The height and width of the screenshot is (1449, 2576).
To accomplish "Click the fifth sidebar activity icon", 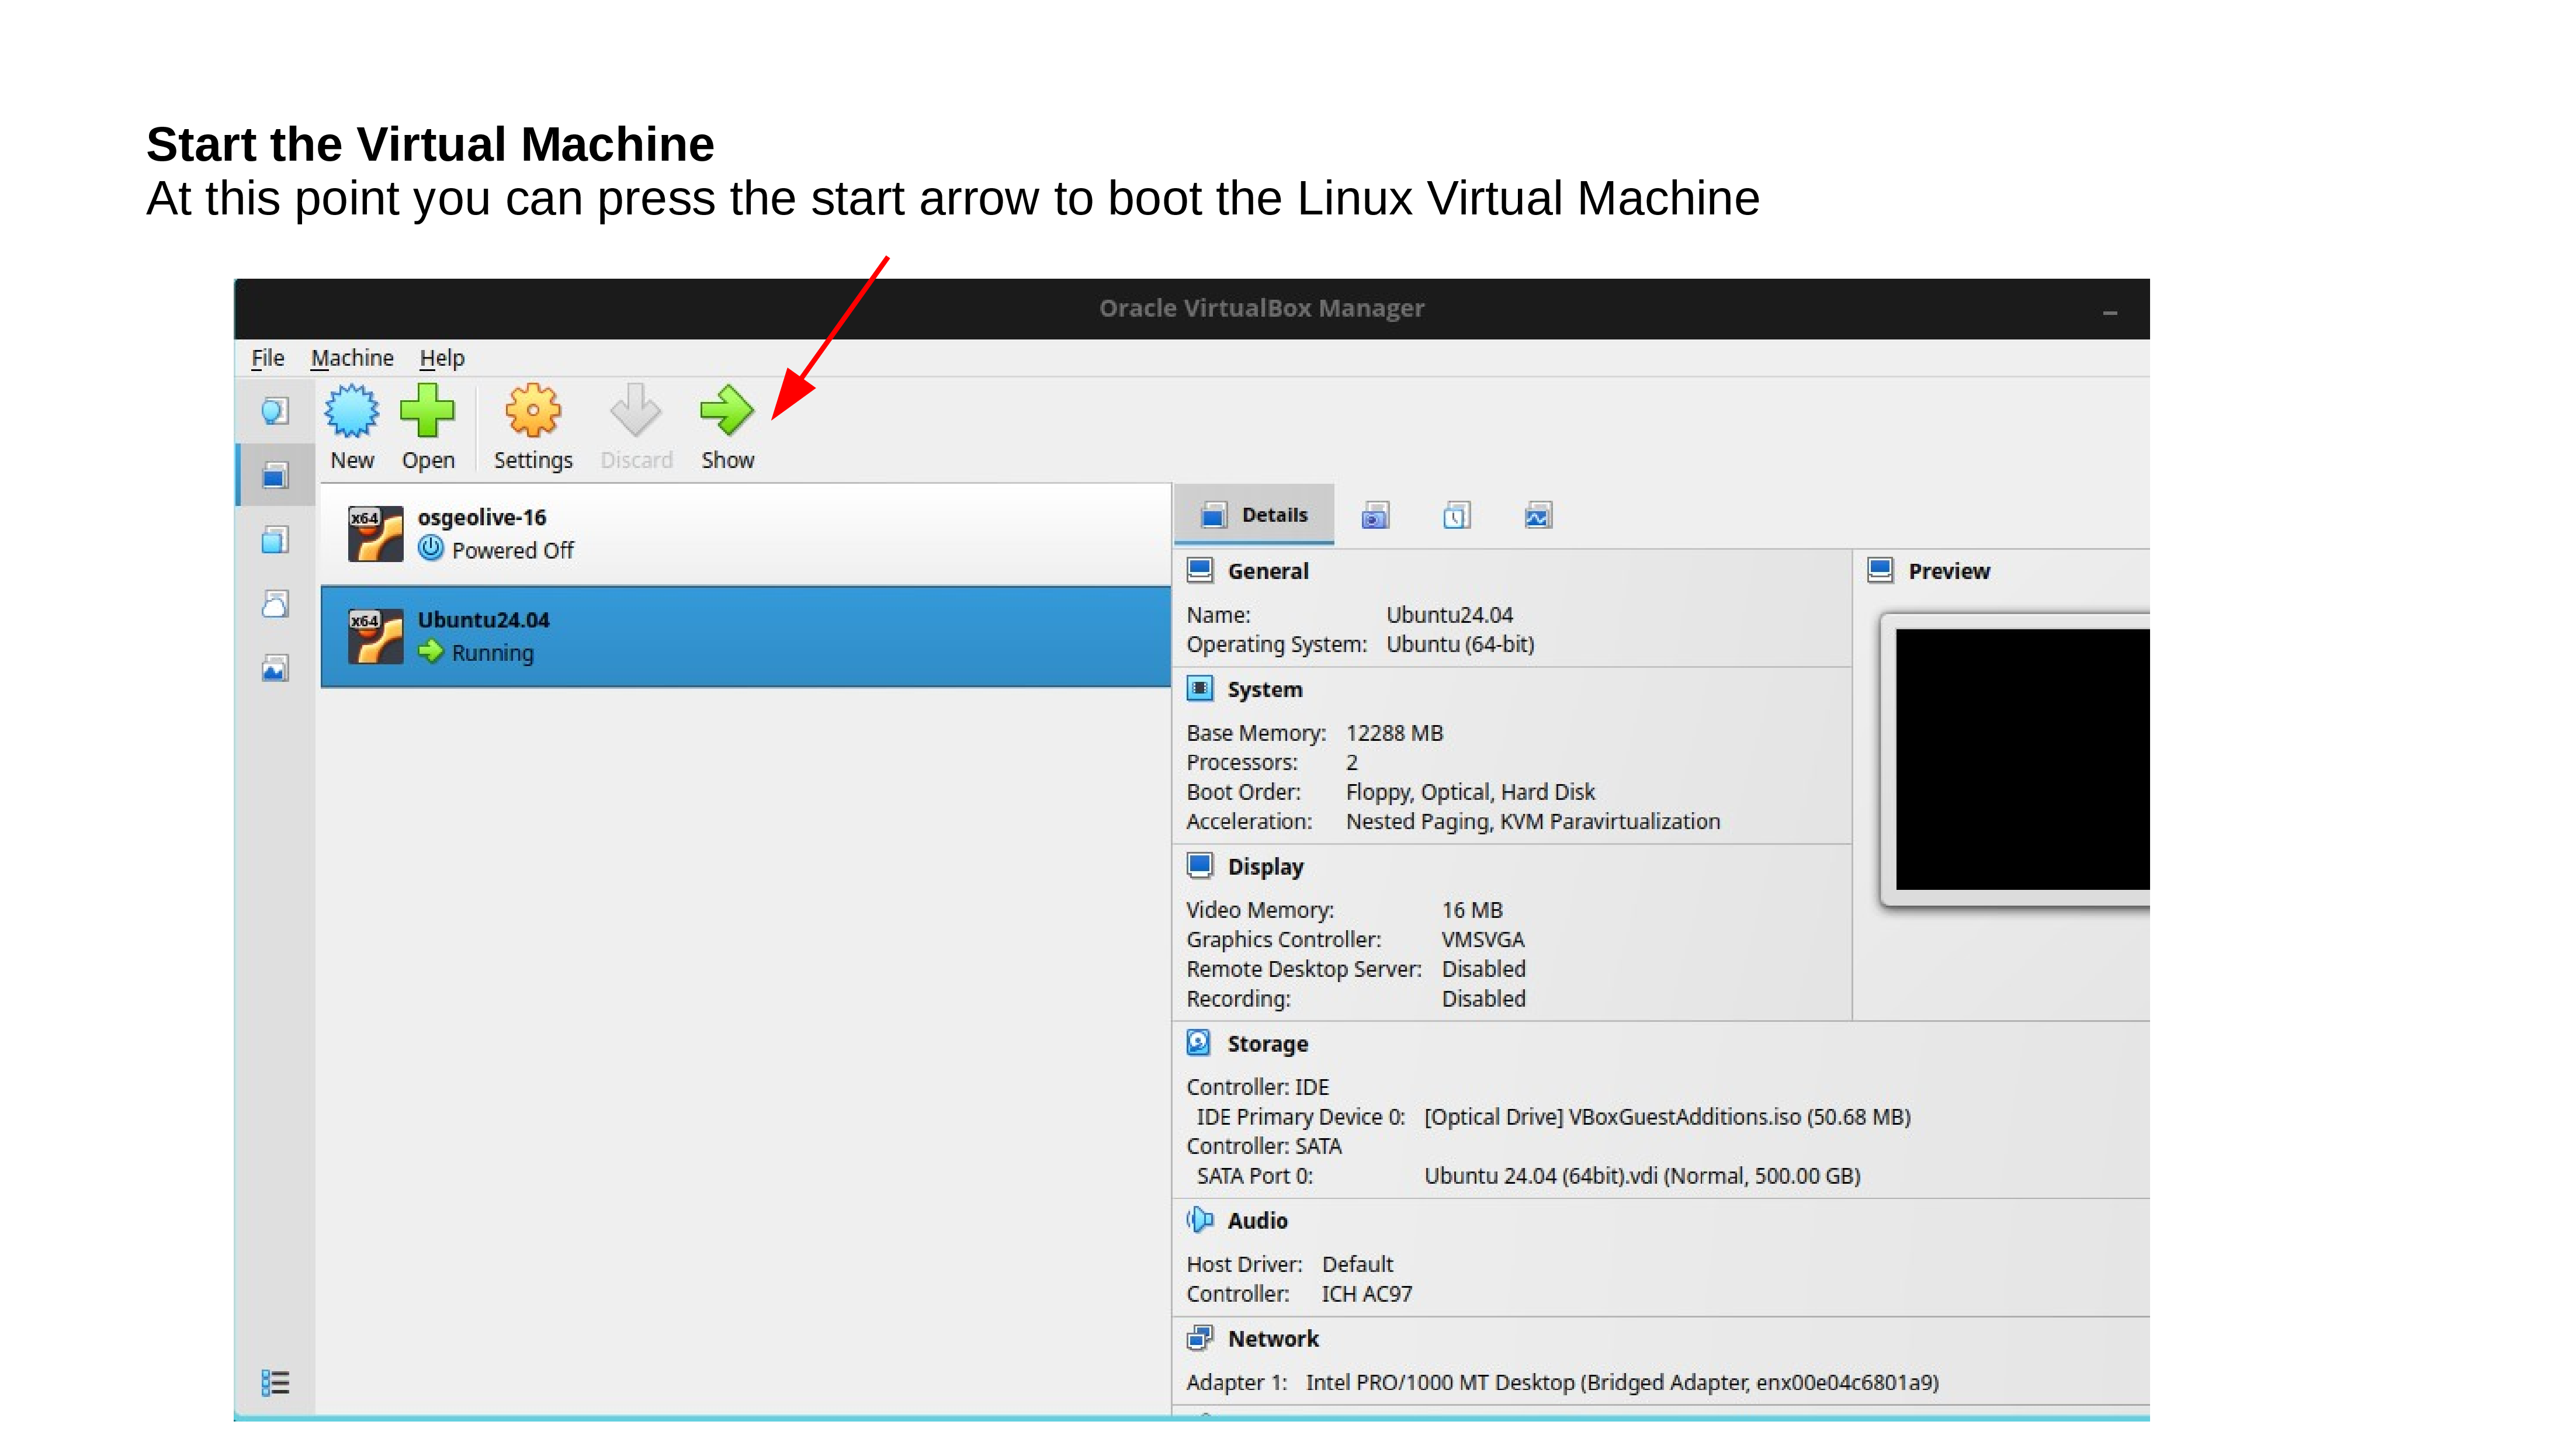I will click(x=275, y=668).
